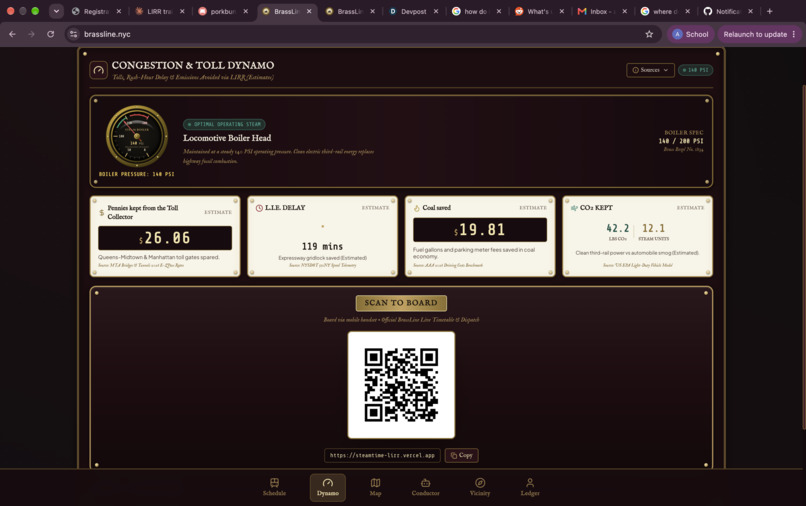Open the Schedule section in bottom navigation
This screenshot has width=806, height=506.
(x=274, y=487)
